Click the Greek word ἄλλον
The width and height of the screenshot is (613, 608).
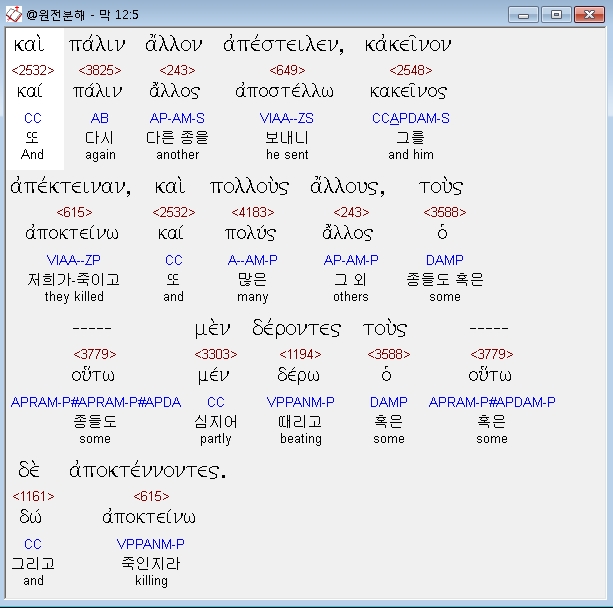coord(174,45)
